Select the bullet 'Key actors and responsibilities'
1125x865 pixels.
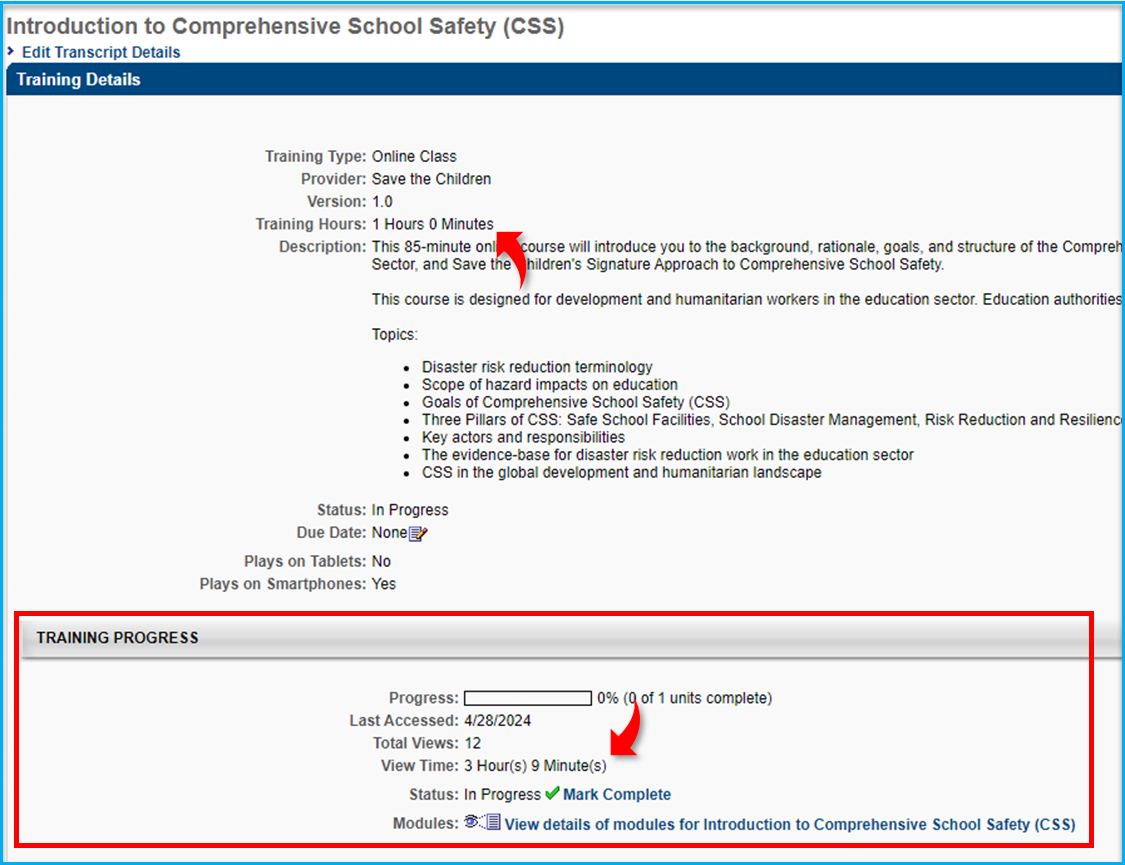tap(523, 438)
